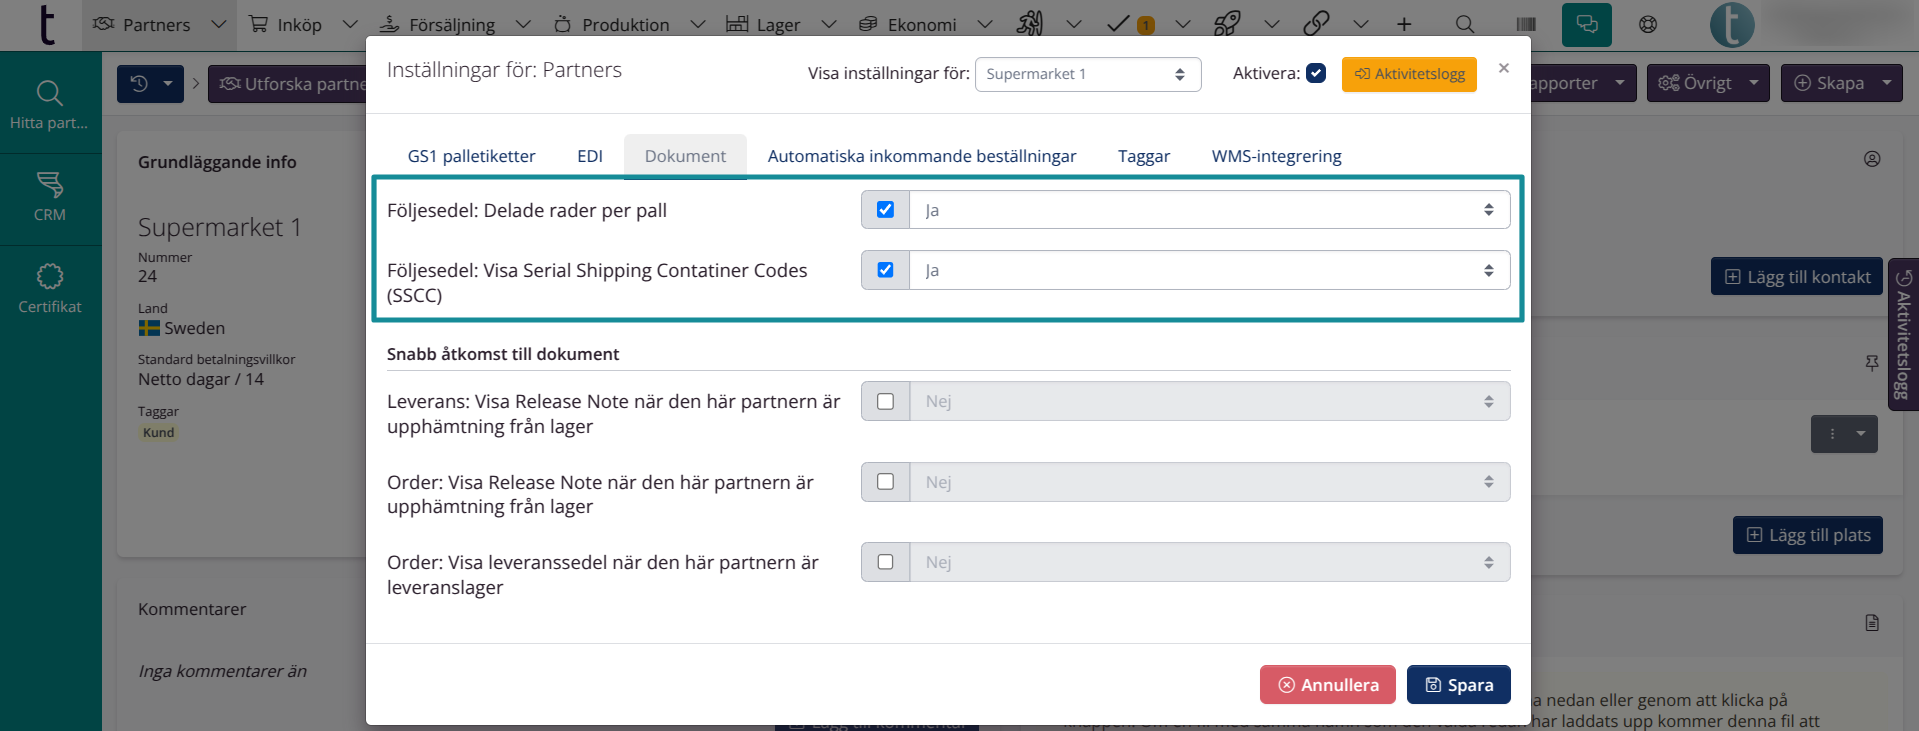
Task: Click the plus icon in top bar
Action: [x=1404, y=25]
